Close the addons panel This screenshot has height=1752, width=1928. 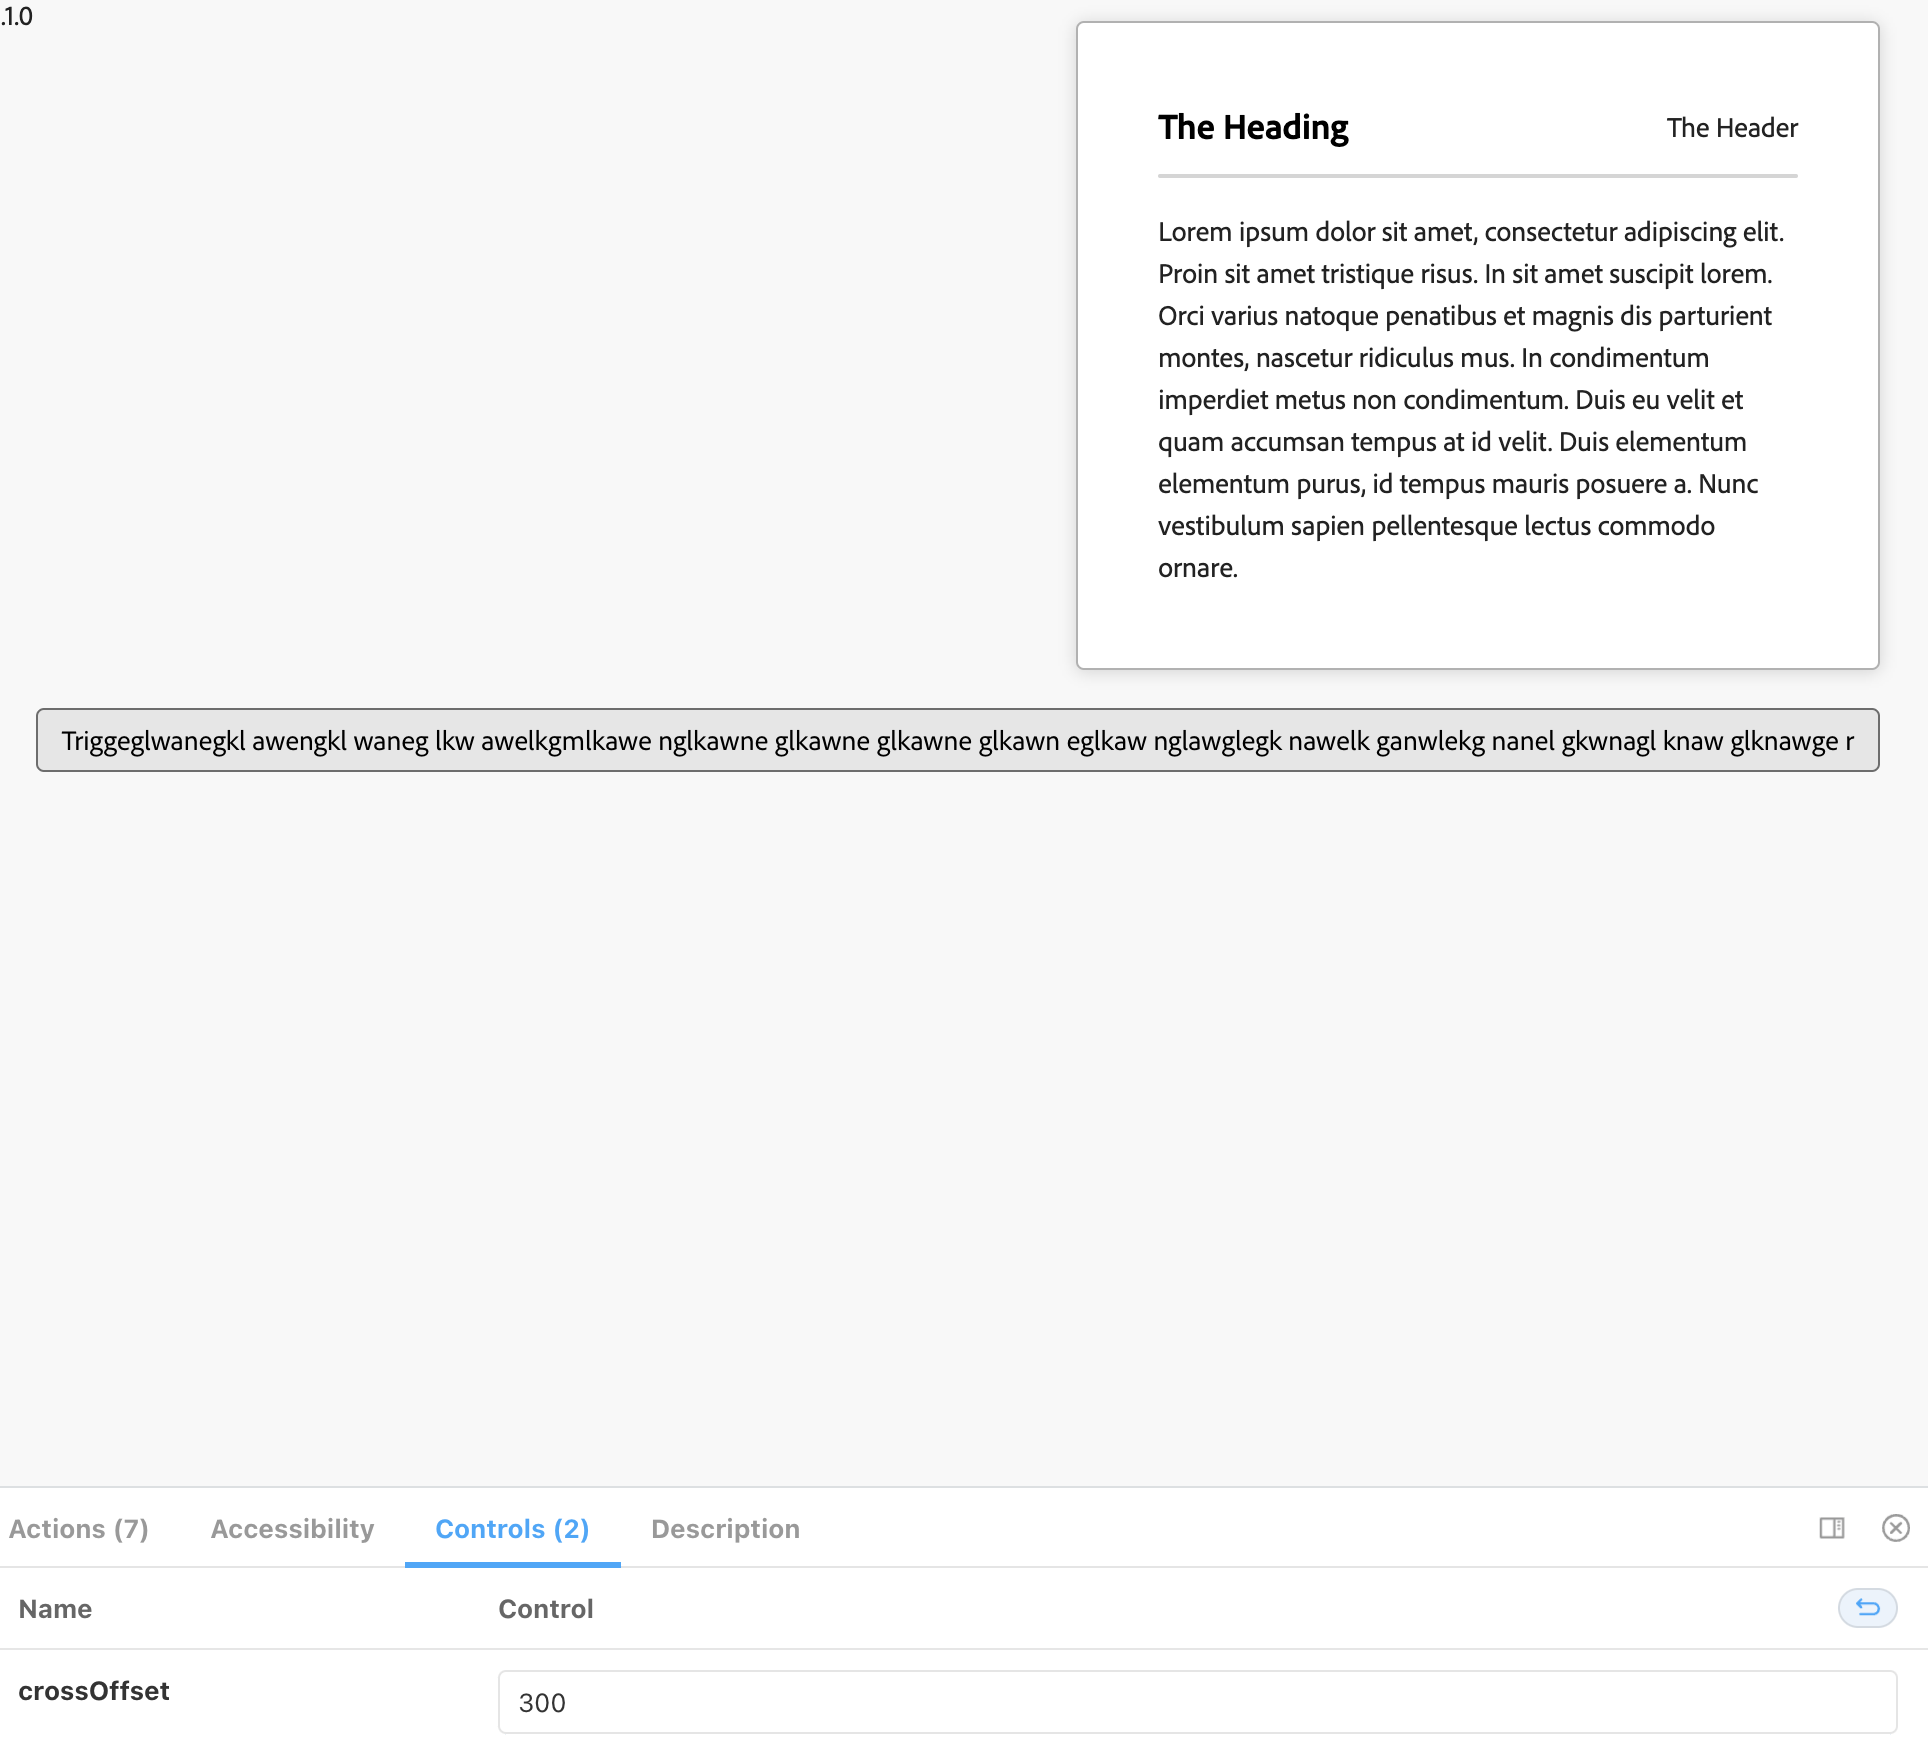(x=1895, y=1528)
